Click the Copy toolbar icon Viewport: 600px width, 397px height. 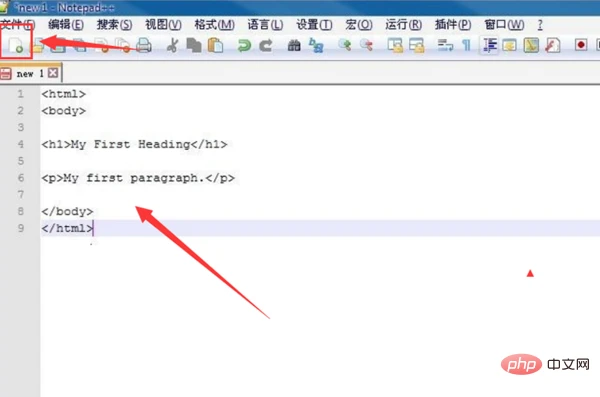click(x=194, y=46)
